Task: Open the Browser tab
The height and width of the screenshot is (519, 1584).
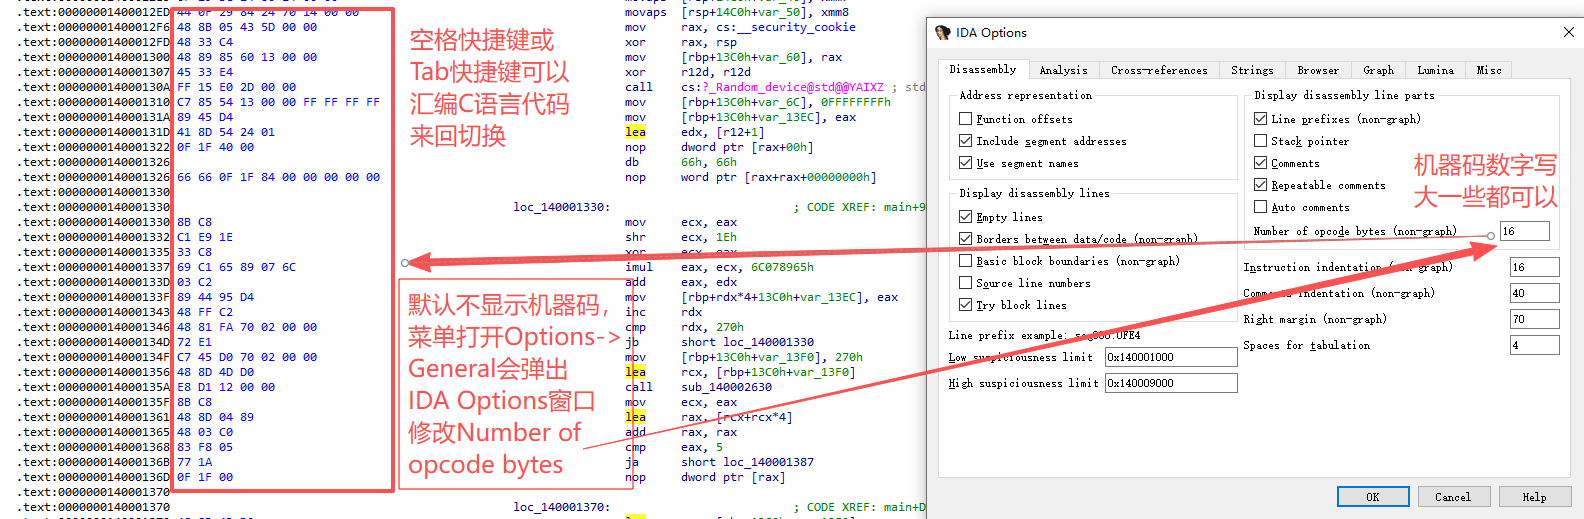Action: 1318,70
